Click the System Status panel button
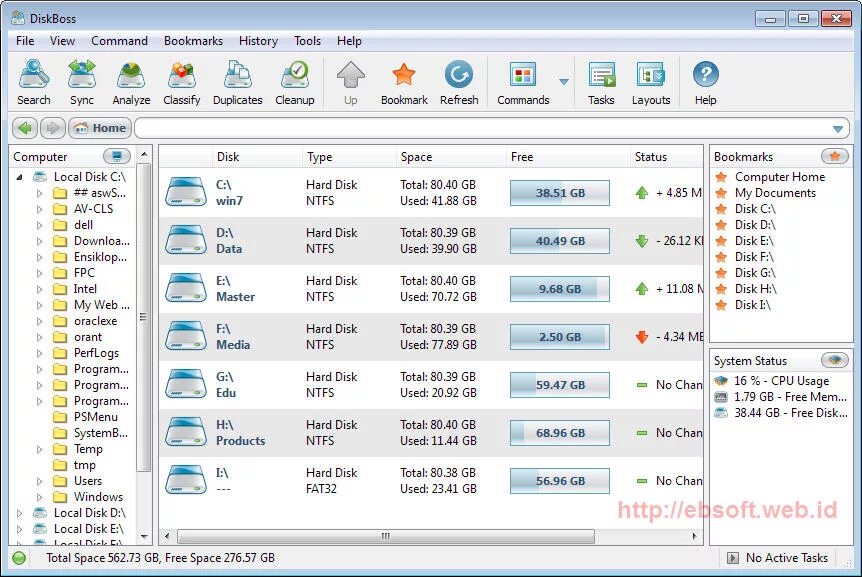The width and height of the screenshot is (862, 577). (x=835, y=360)
